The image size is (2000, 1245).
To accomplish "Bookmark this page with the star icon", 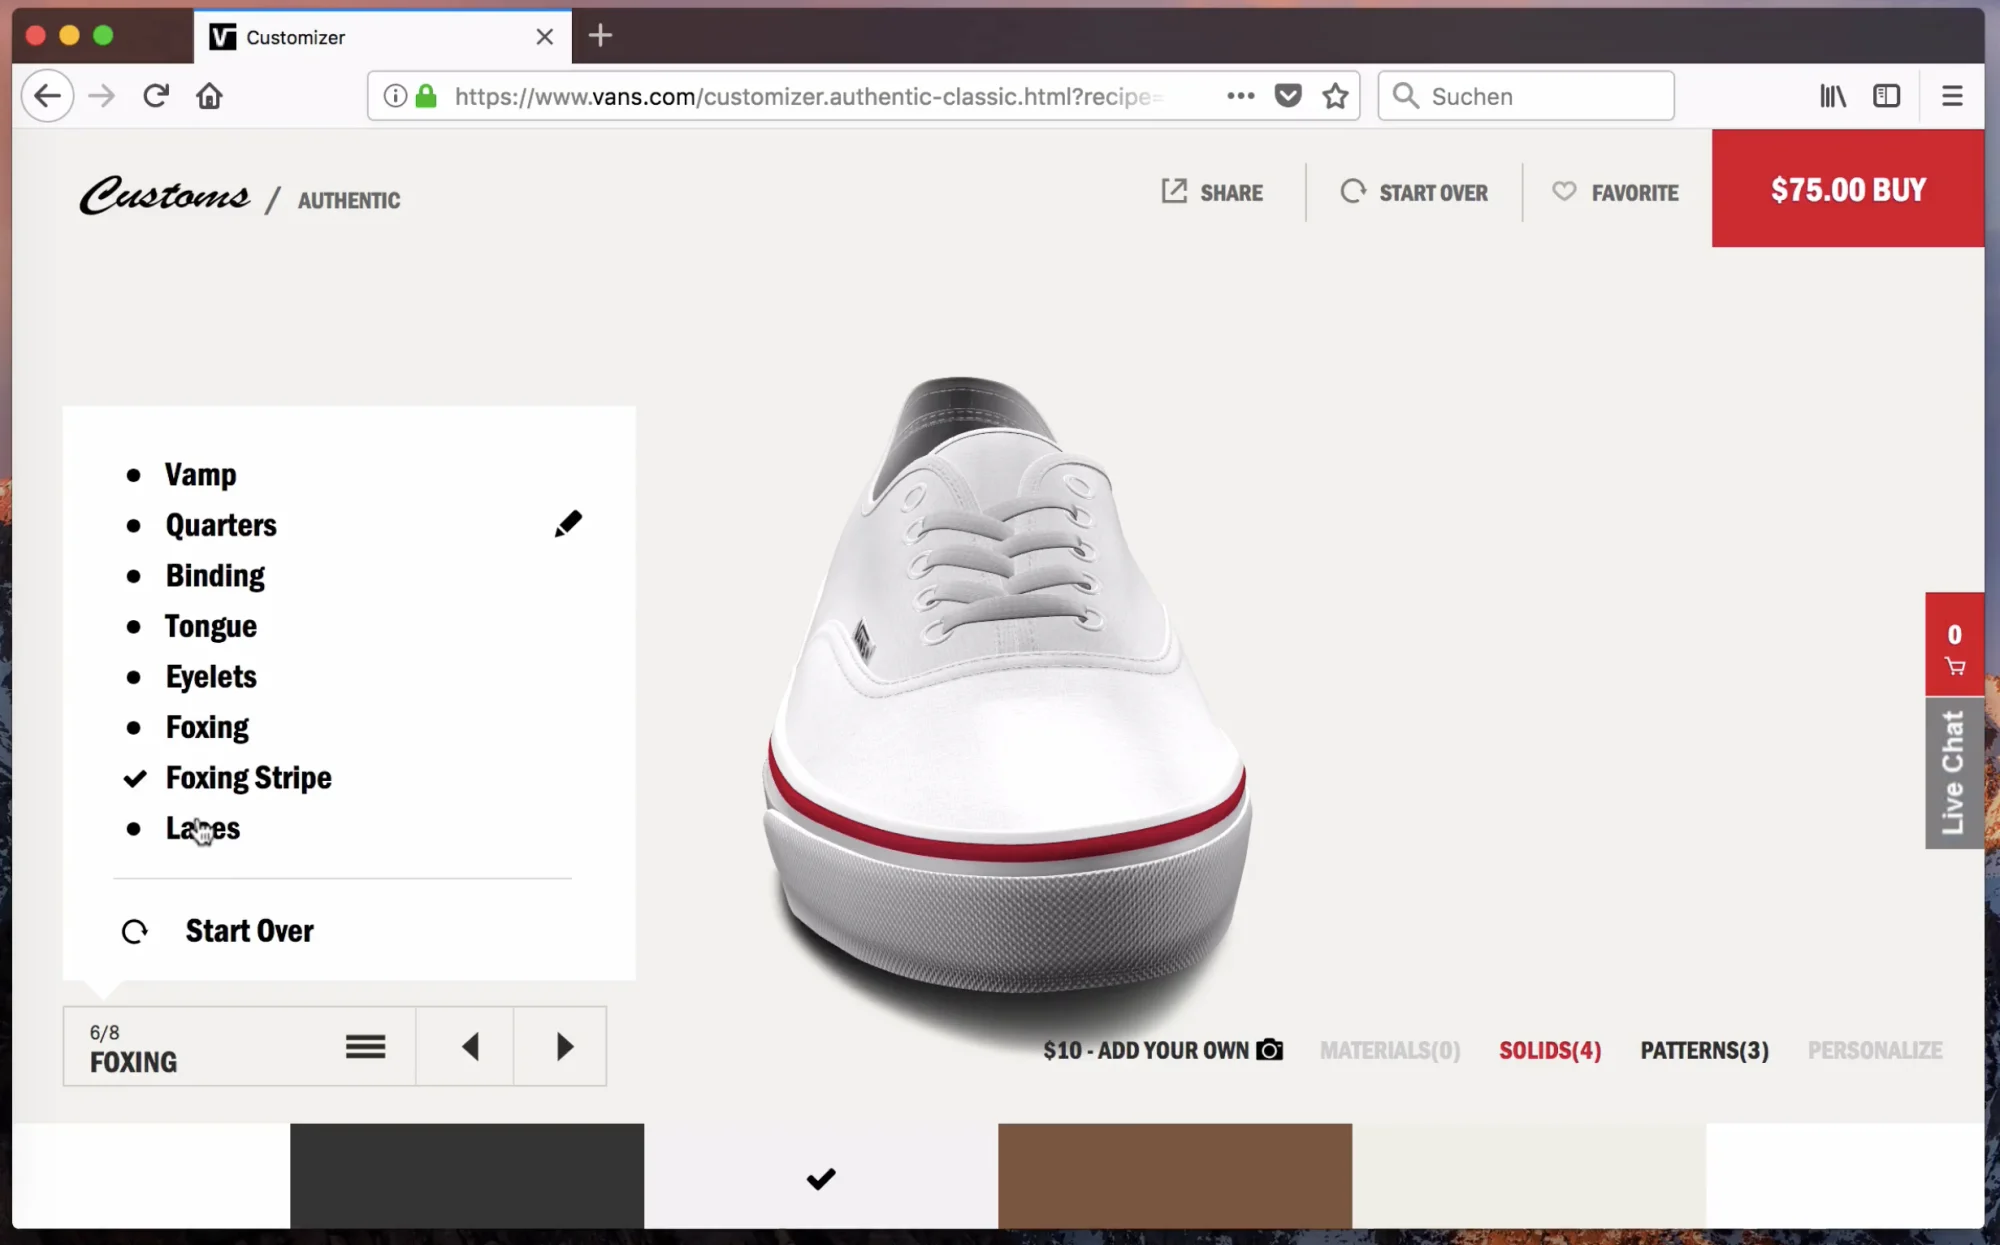I will click(1335, 96).
